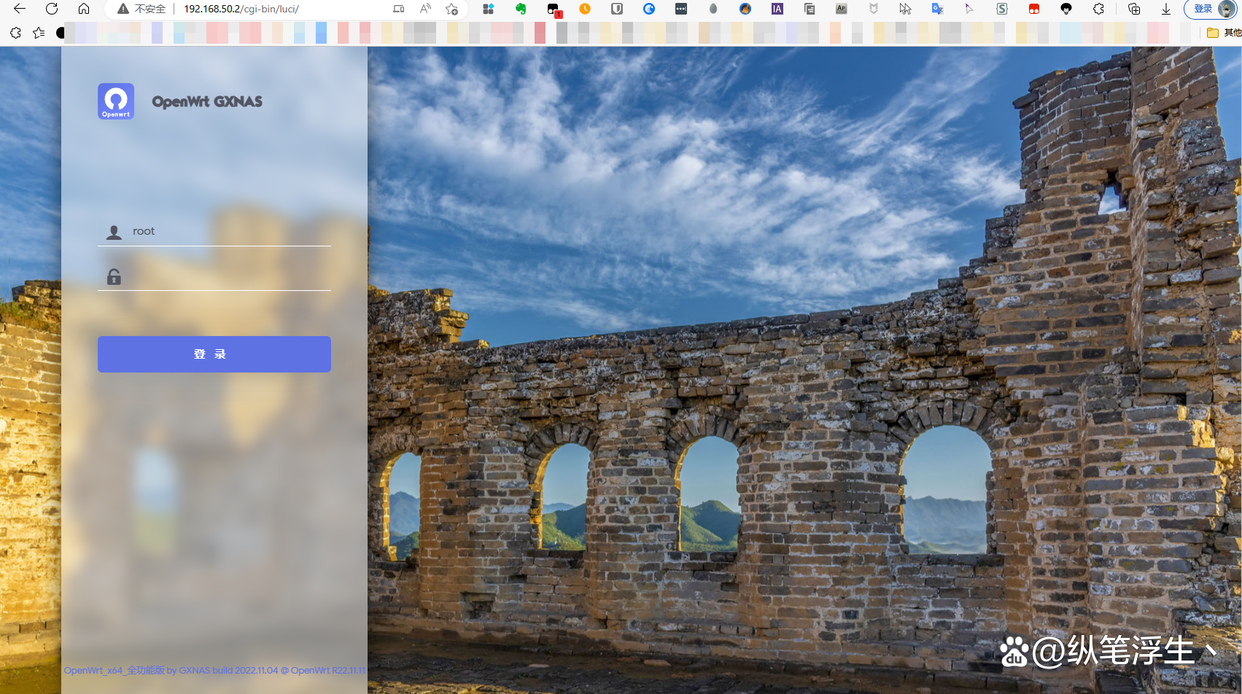Viewport: 1242px width, 694px height.
Task: Click the 不安全 security warning indicator
Action: (x=141, y=9)
